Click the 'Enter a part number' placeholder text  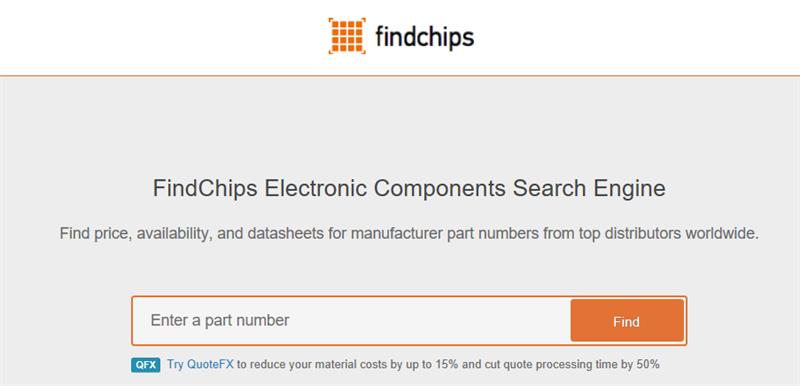(x=220, y=320)
